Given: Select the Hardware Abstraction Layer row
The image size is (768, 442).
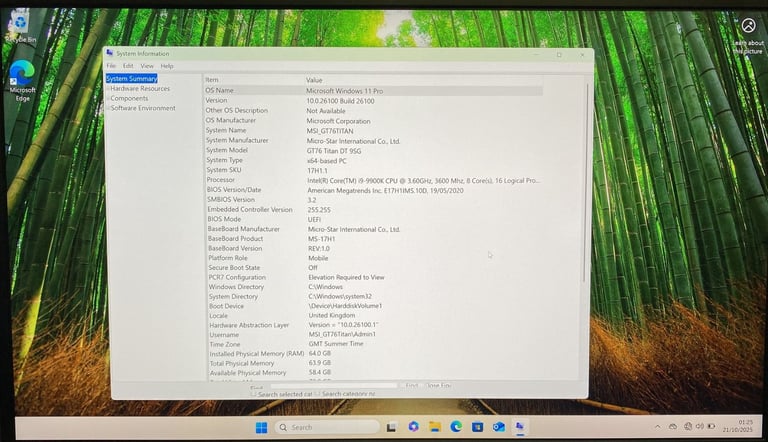Looking at the screenshot, I should pos(375,325).
